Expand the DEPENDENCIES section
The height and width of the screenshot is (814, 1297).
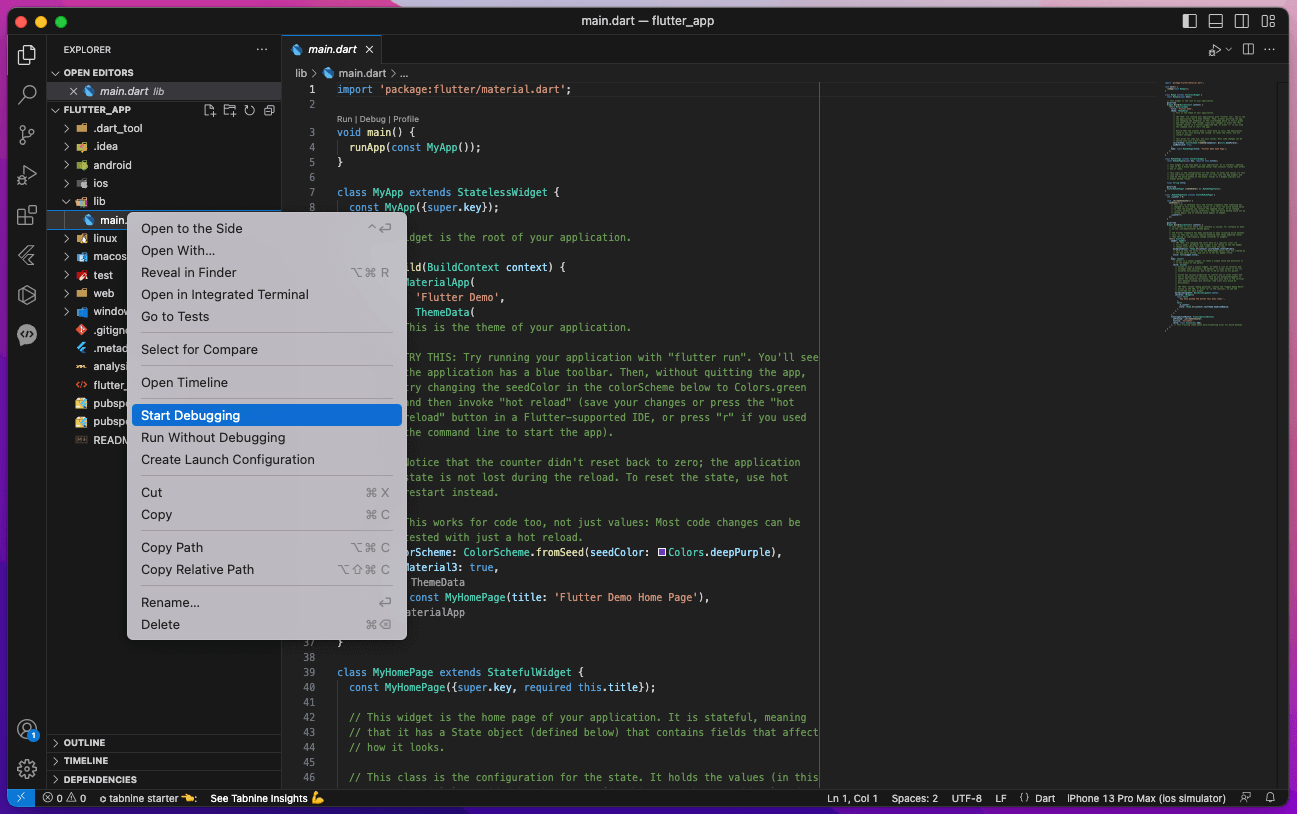click(x=100, y=779)
